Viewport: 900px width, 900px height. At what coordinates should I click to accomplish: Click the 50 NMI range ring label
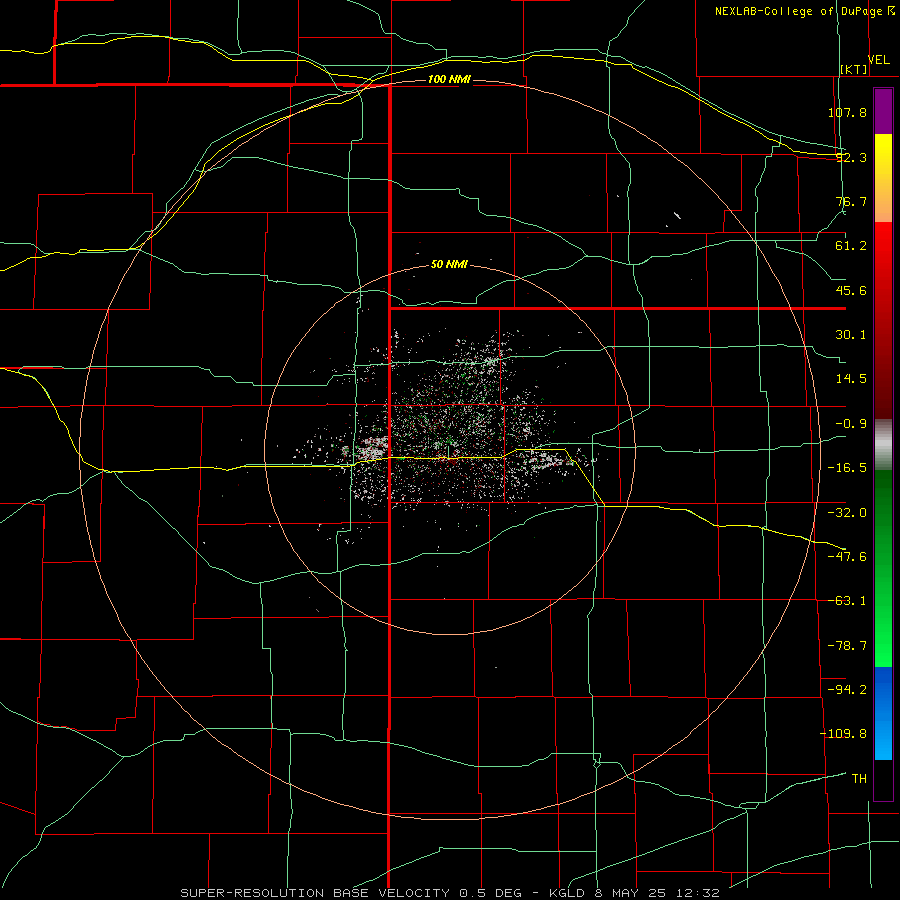449,264
